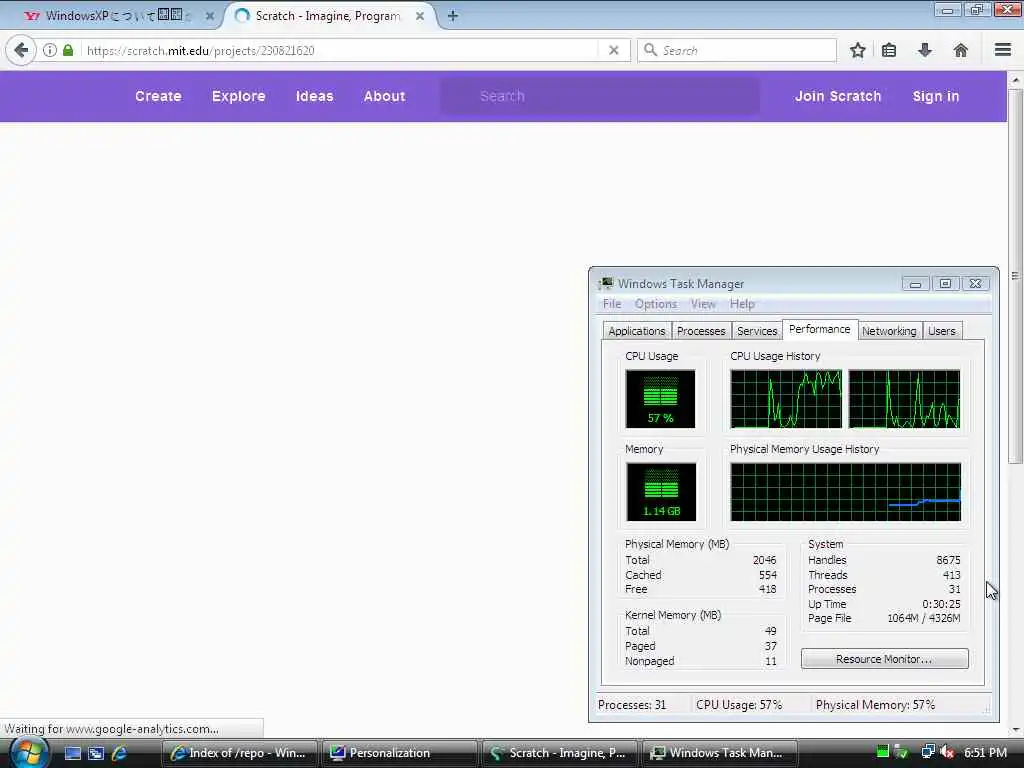Click status bar text Processes: 31
This screenshot has width=1024, height=768.
pyautogui.click(x=632, y=705)
